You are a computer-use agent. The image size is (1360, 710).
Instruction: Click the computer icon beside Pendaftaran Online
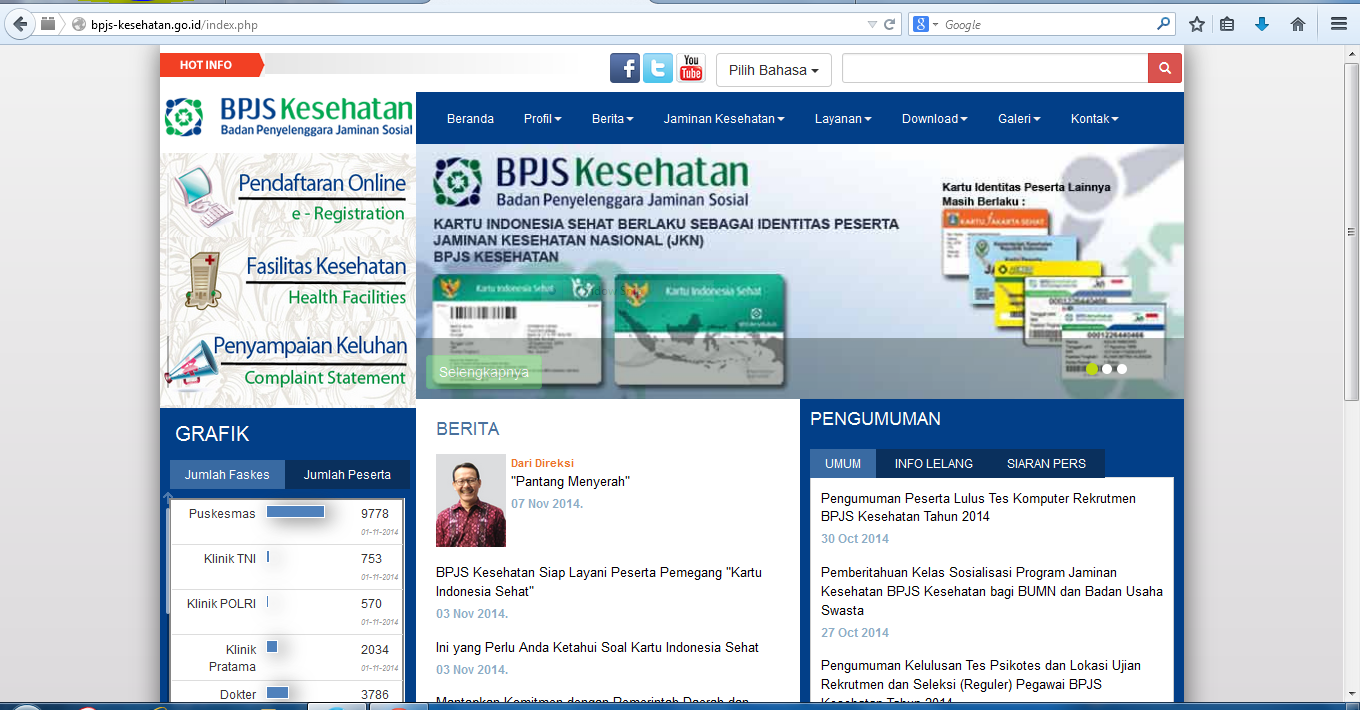click(x=204, y=197)
